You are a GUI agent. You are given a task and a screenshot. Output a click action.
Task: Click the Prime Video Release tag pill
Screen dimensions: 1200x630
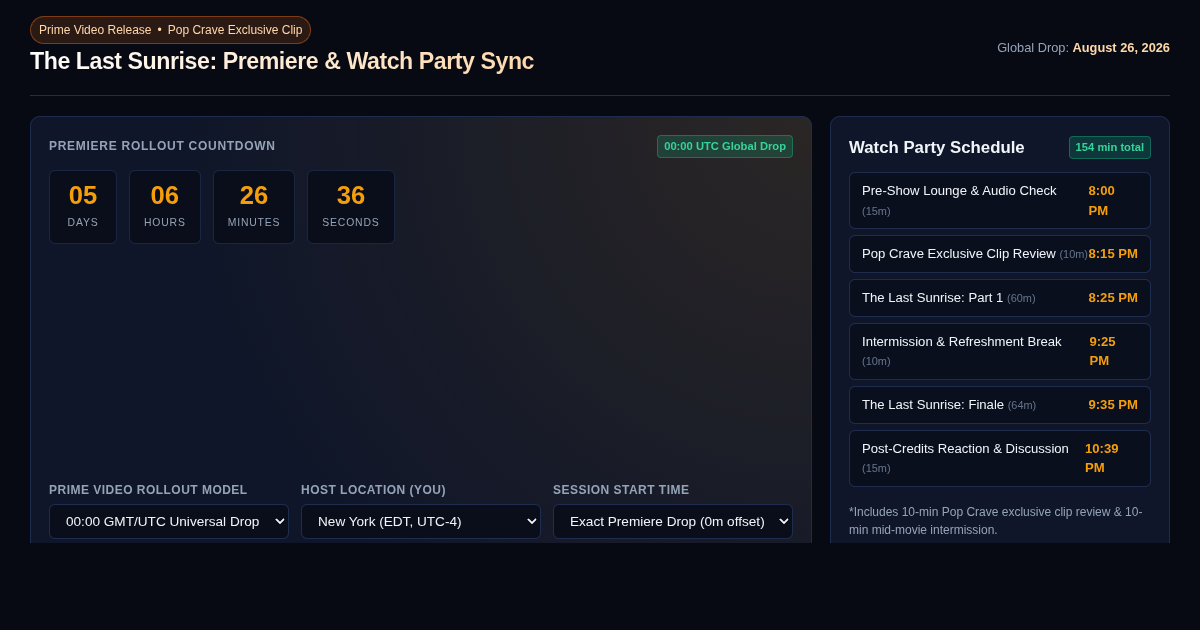pyautogui.click(x=170, y=30)
